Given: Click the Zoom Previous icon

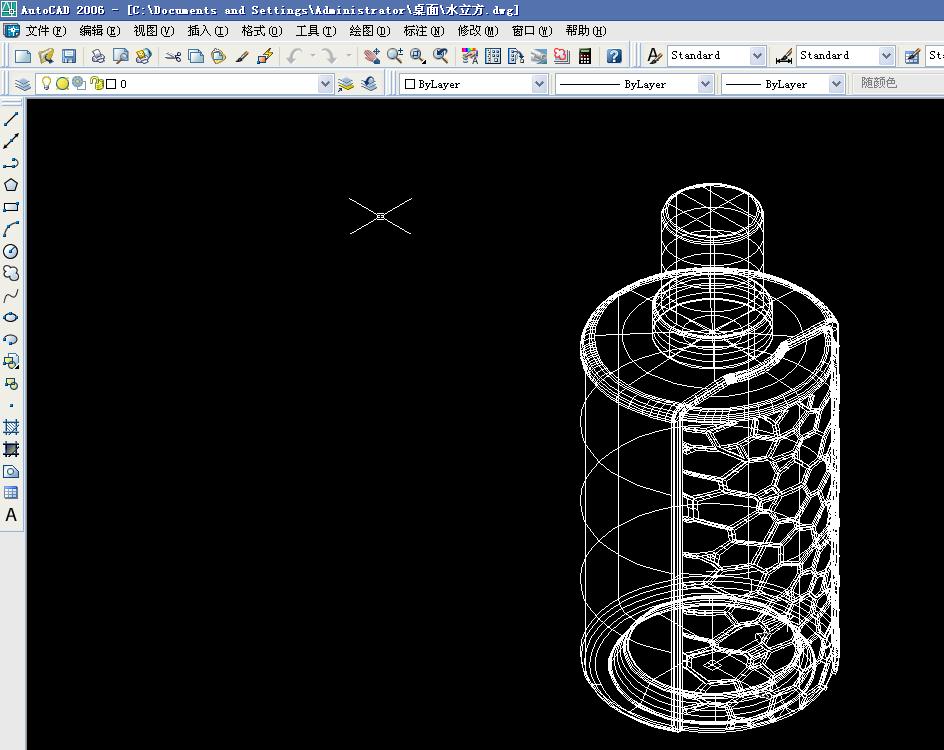Looking at the screenshot, I should point(441,56).
